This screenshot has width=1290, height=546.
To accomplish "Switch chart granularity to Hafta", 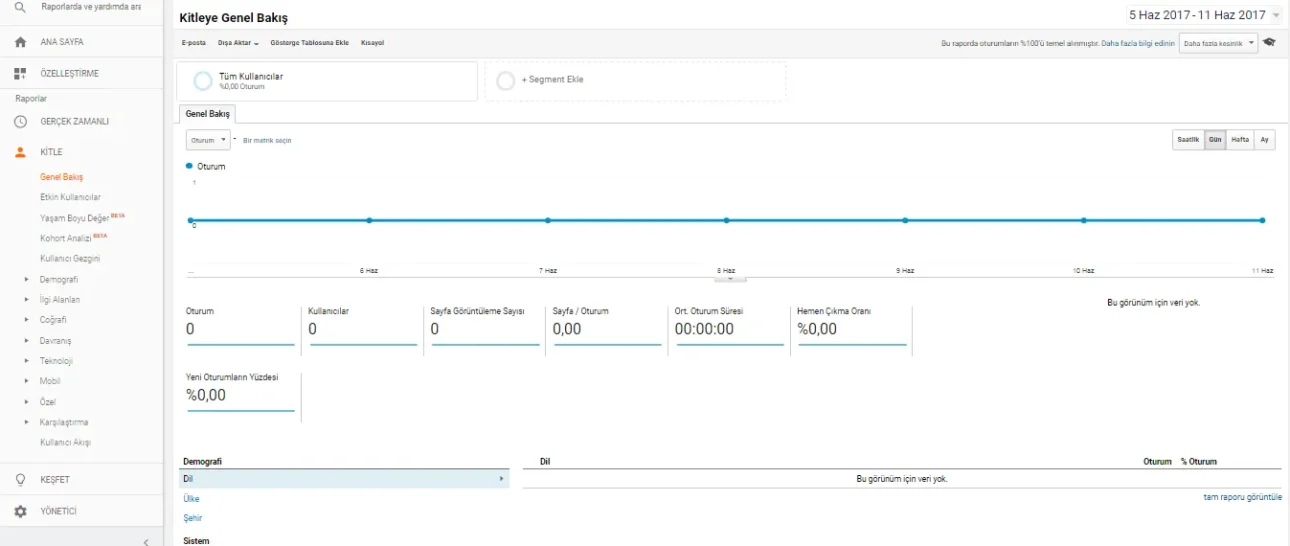I will tap(1240, 140).
